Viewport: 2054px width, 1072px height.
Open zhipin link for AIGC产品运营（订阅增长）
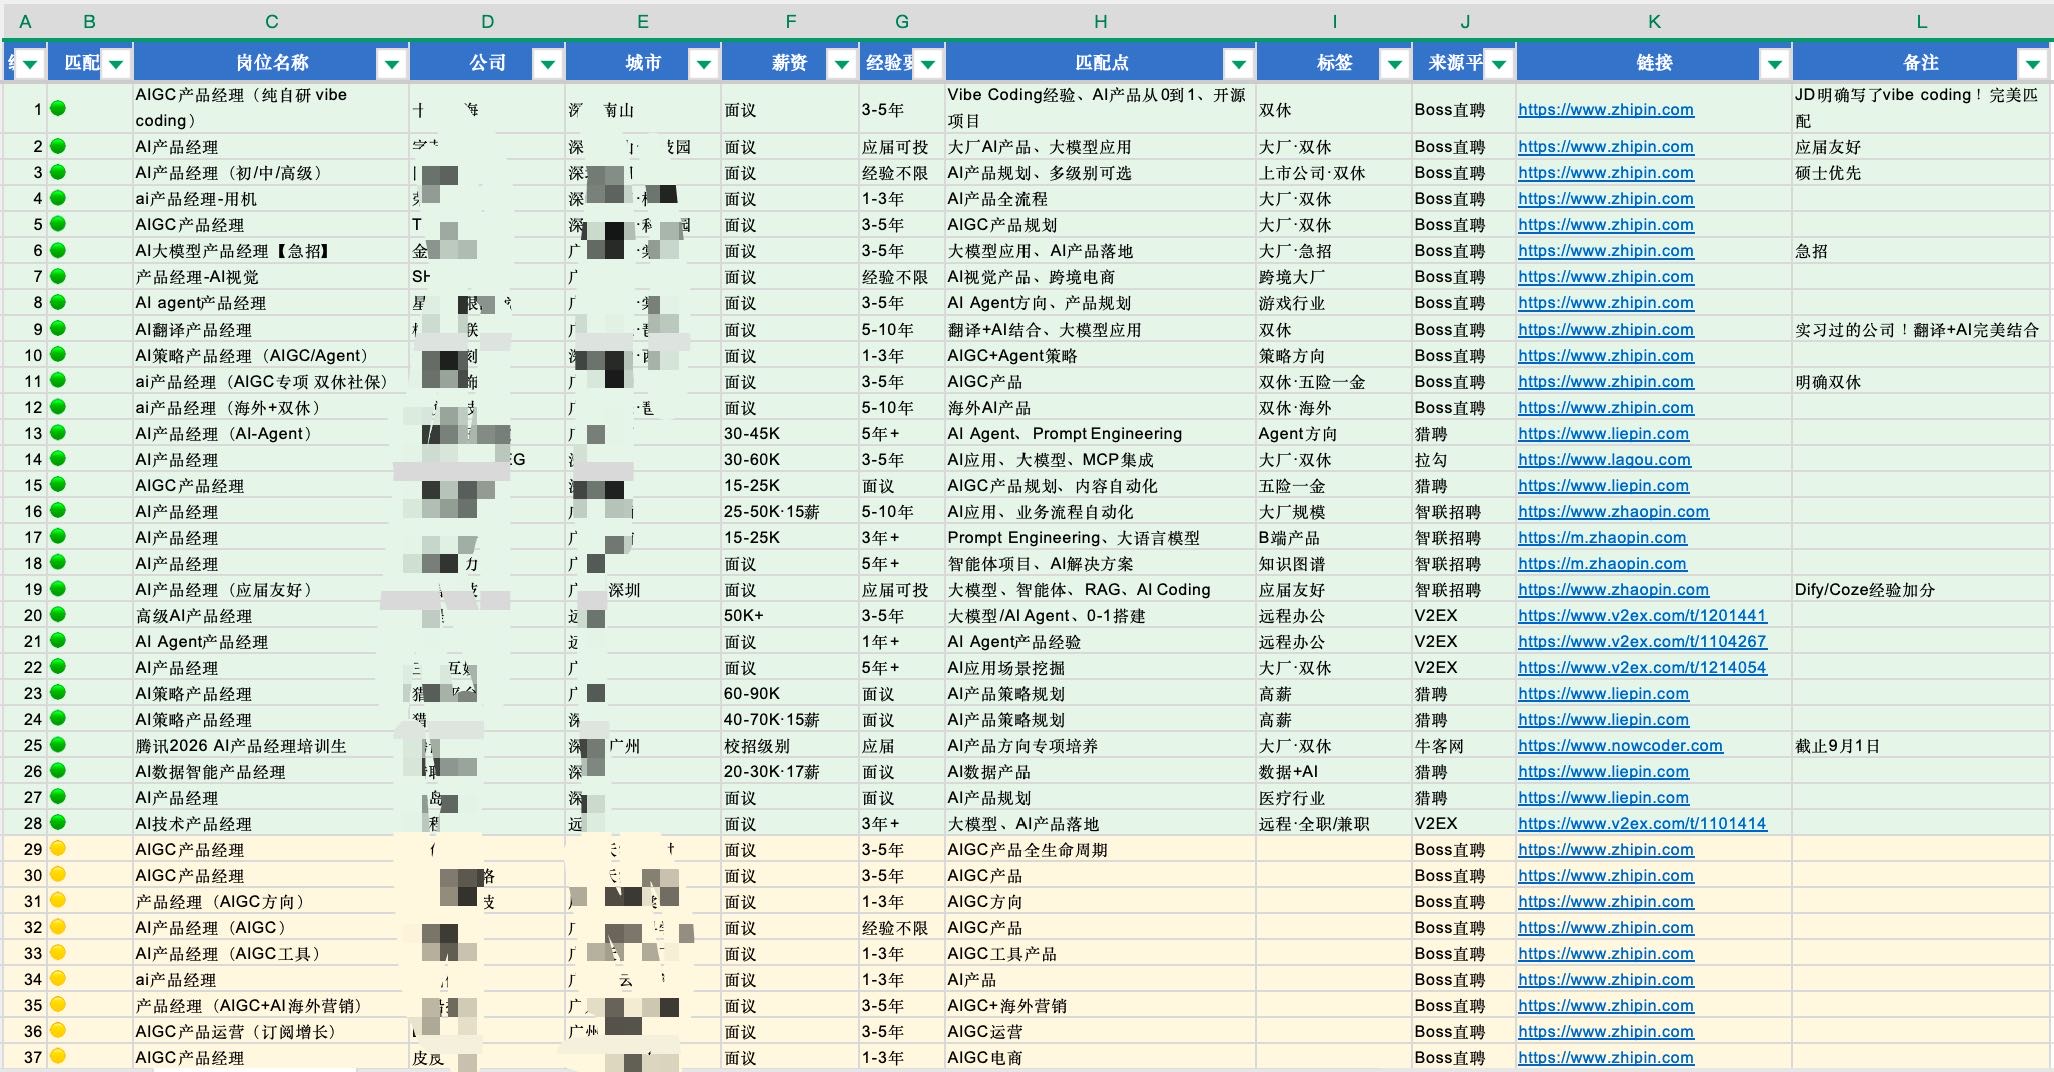1606,1031
